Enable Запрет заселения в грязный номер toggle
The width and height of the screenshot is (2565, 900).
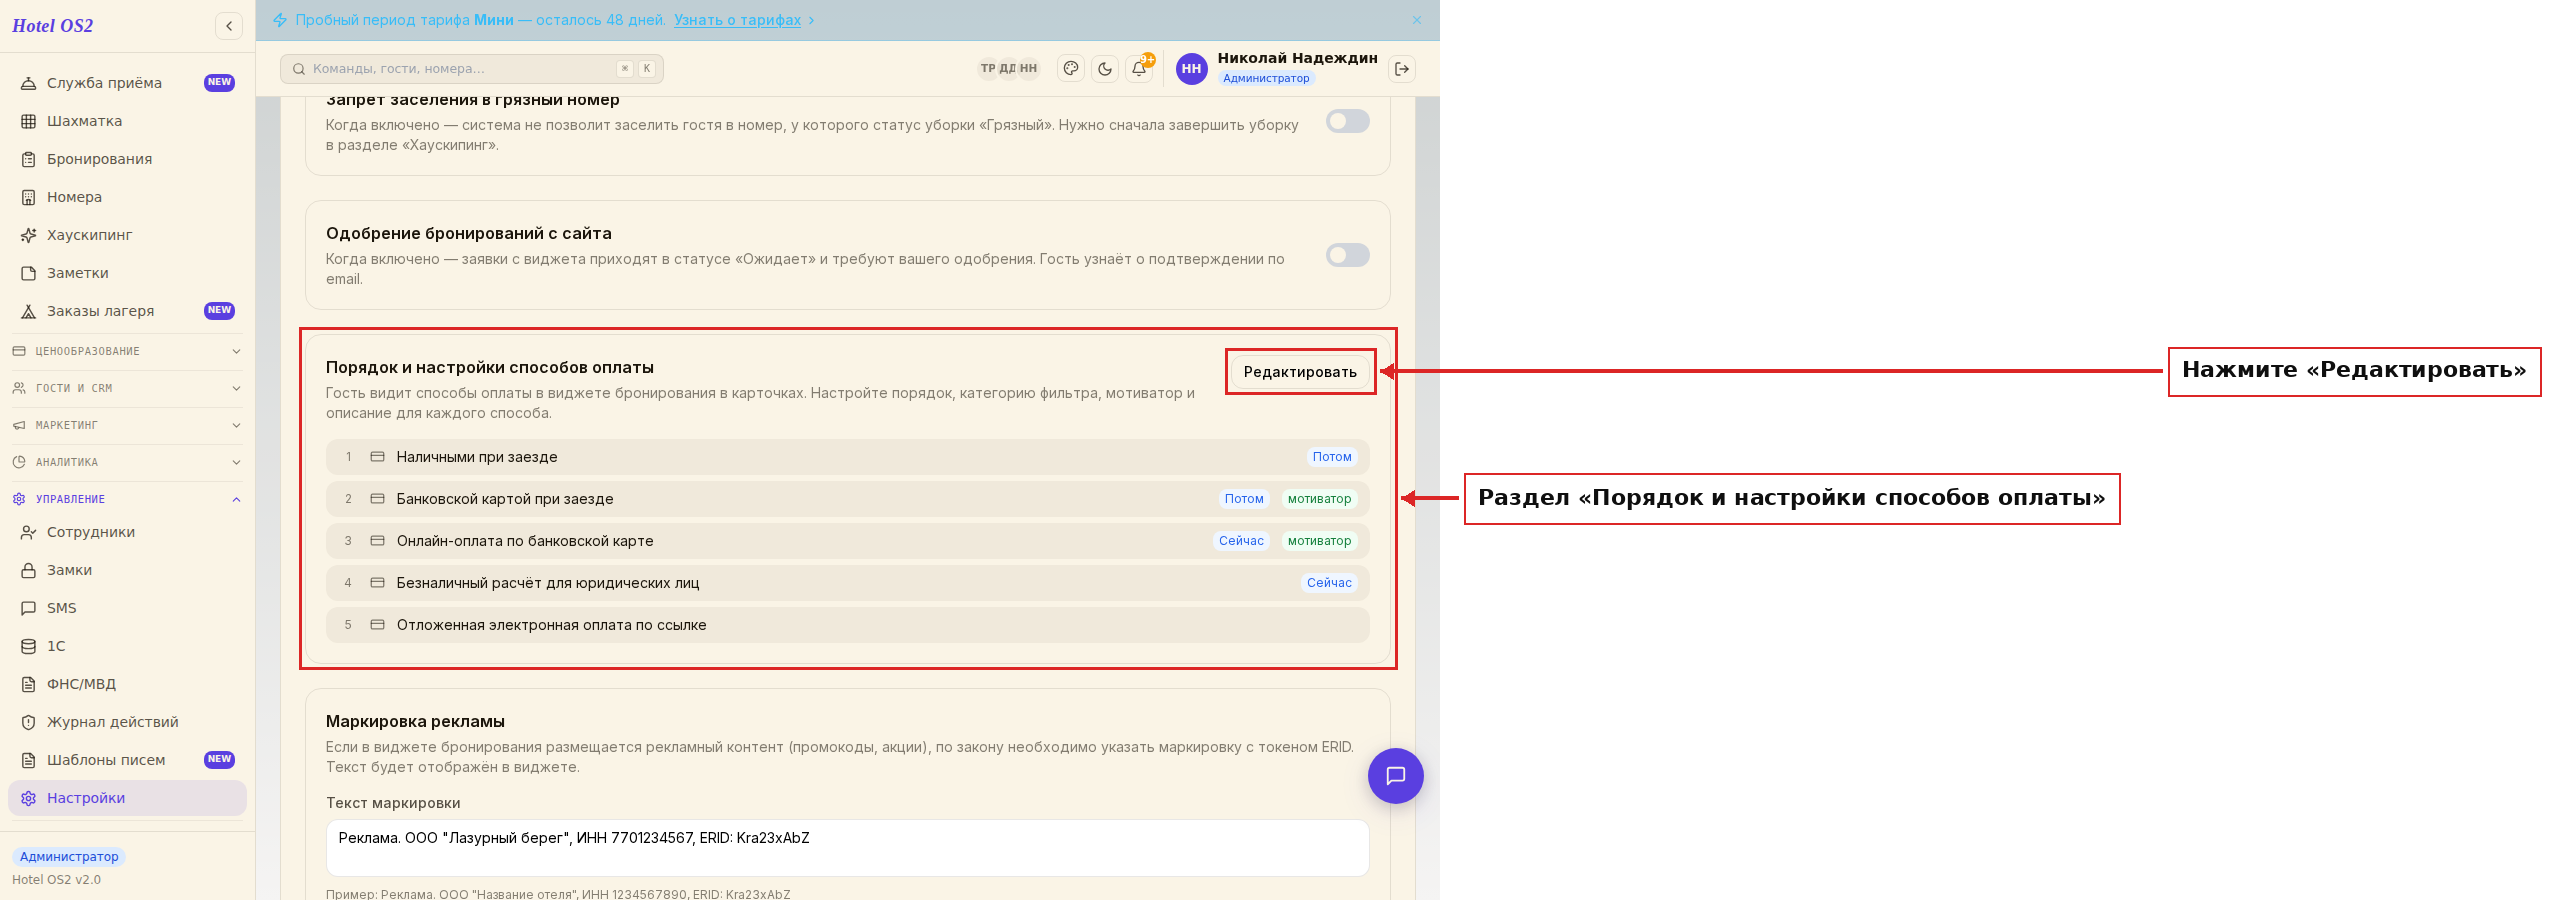point(1348,121)
